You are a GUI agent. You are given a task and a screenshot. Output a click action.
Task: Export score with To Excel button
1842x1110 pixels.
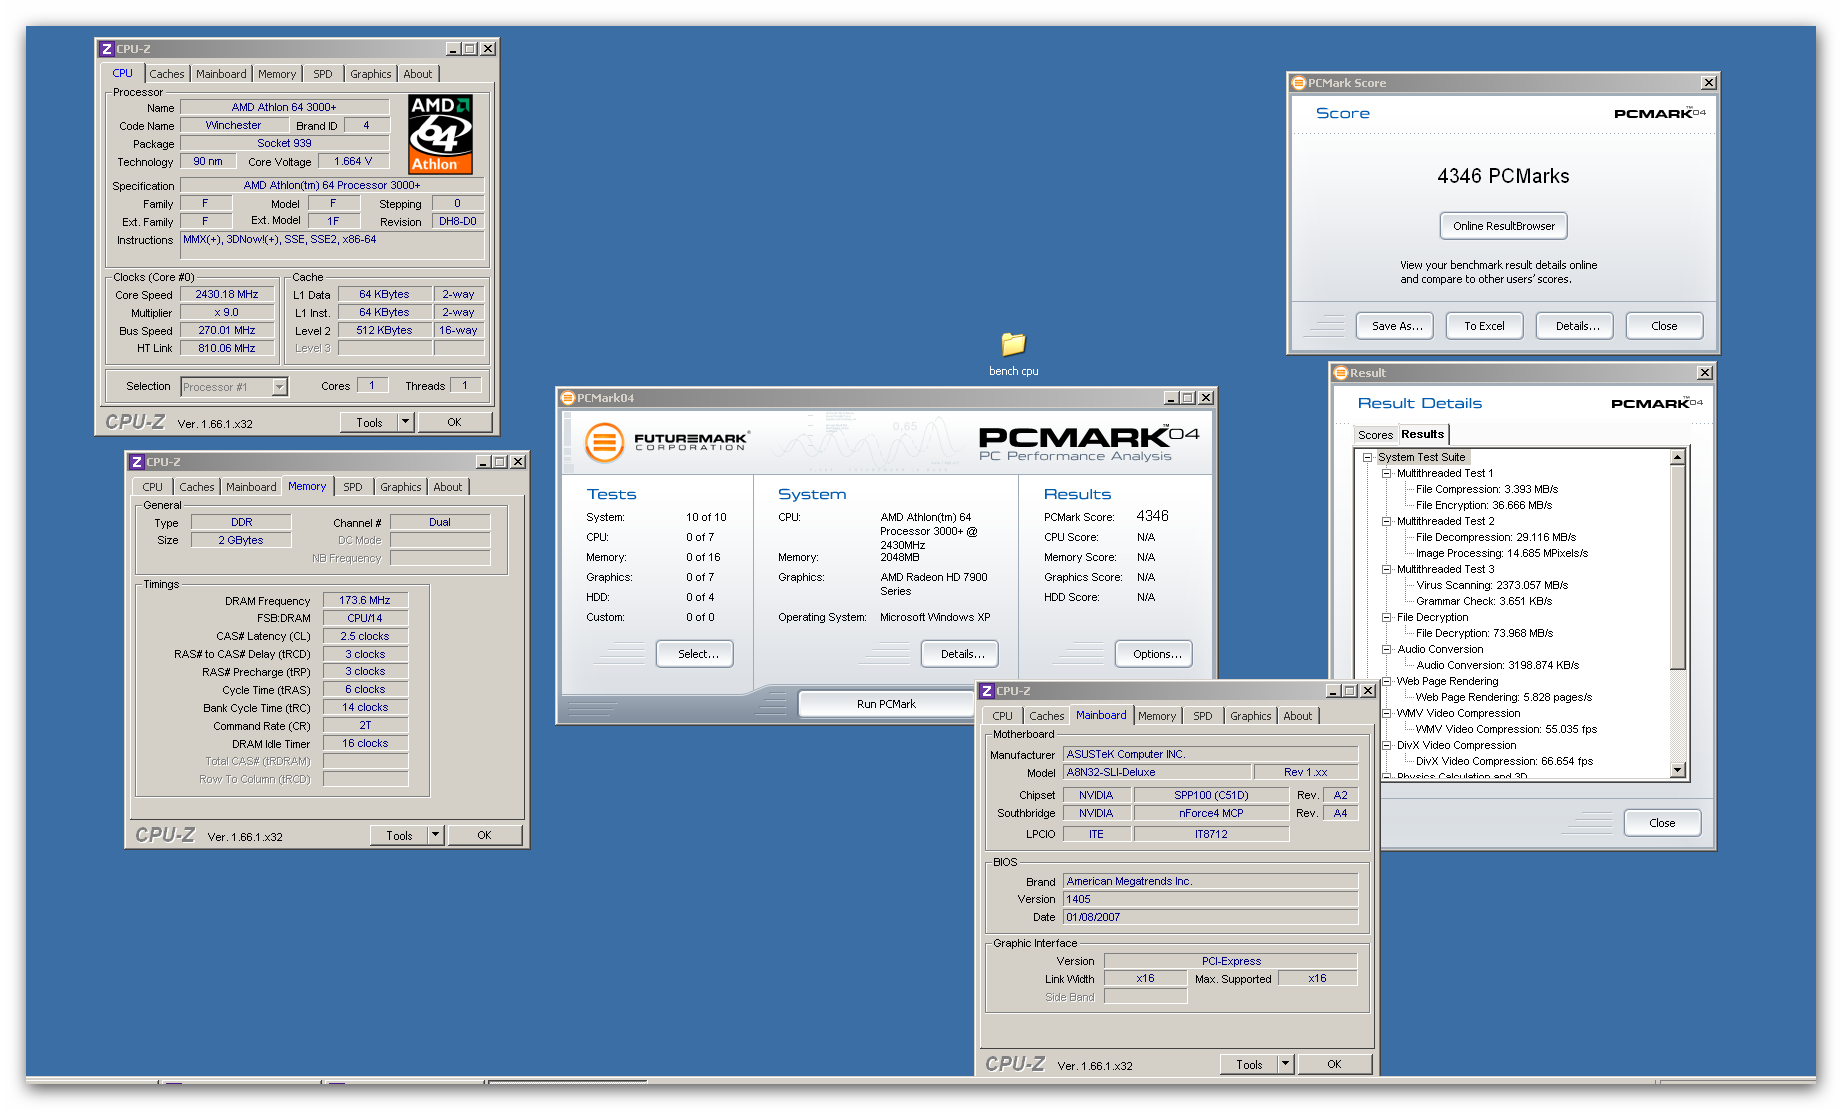[1484, 326]
